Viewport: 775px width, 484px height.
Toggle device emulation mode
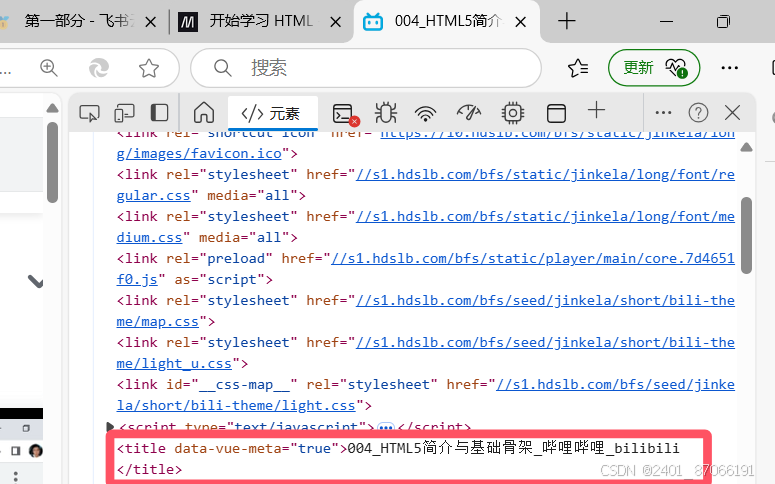pyautogui.click(x=124, y=113)
